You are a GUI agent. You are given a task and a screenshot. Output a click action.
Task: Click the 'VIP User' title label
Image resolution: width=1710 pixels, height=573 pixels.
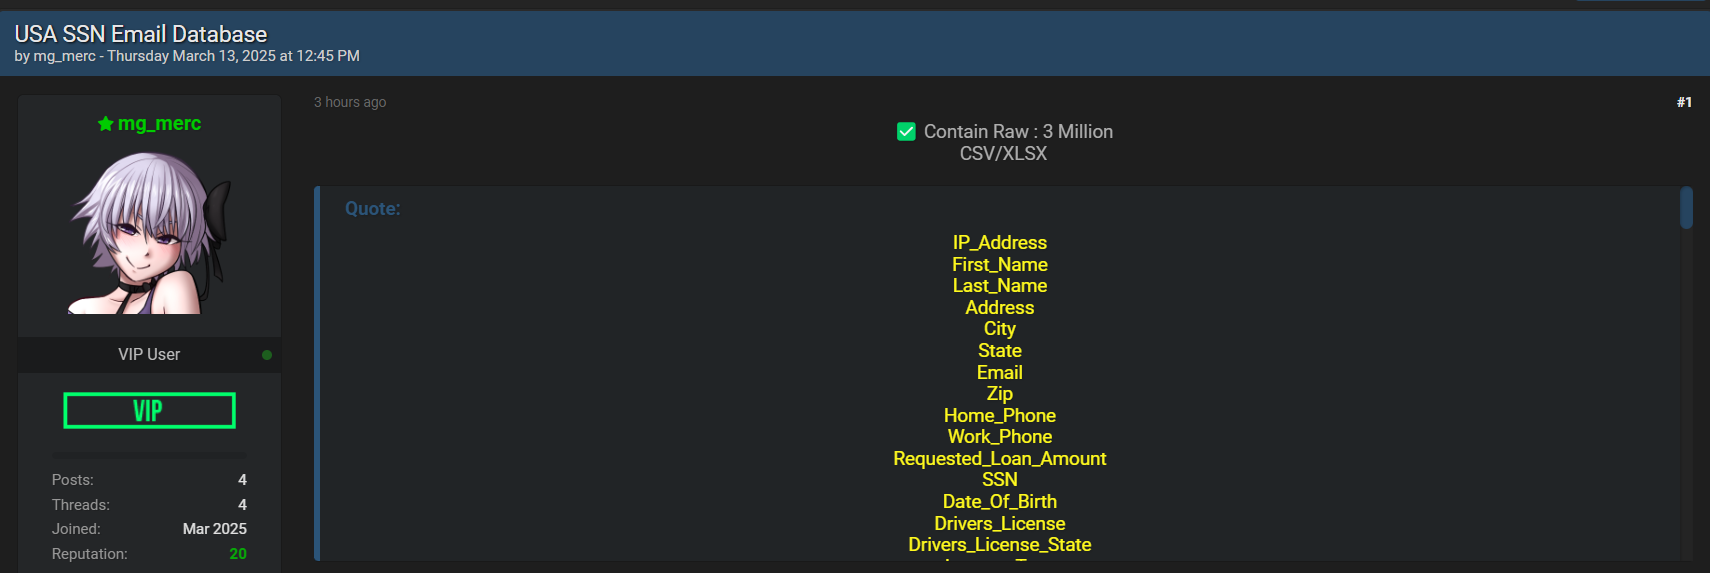pyautogui.click(x=149, y=355)
